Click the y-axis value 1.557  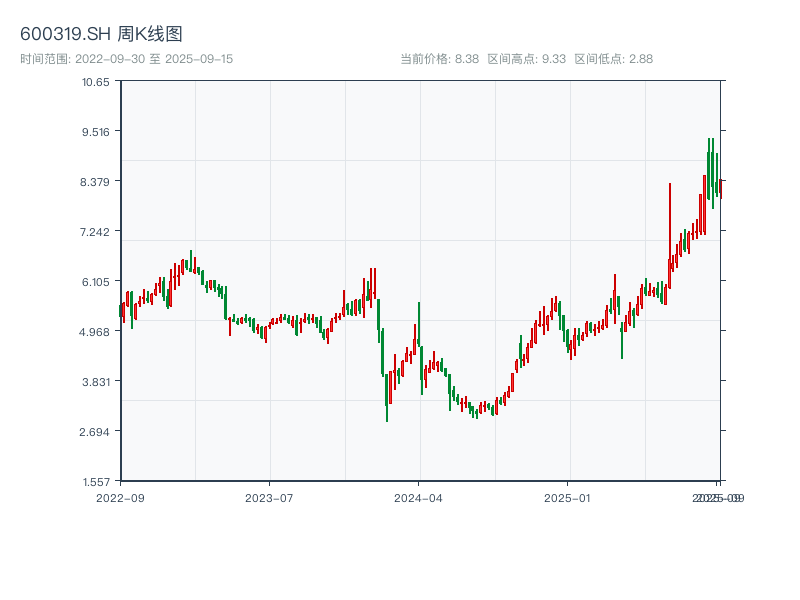tap(96, 482)
